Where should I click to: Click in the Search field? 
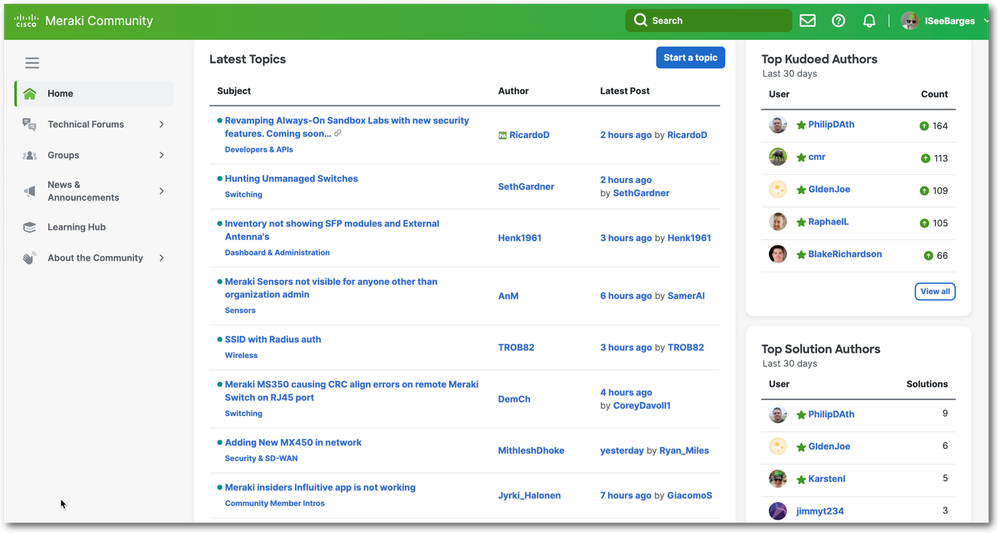tap(708, 20)
